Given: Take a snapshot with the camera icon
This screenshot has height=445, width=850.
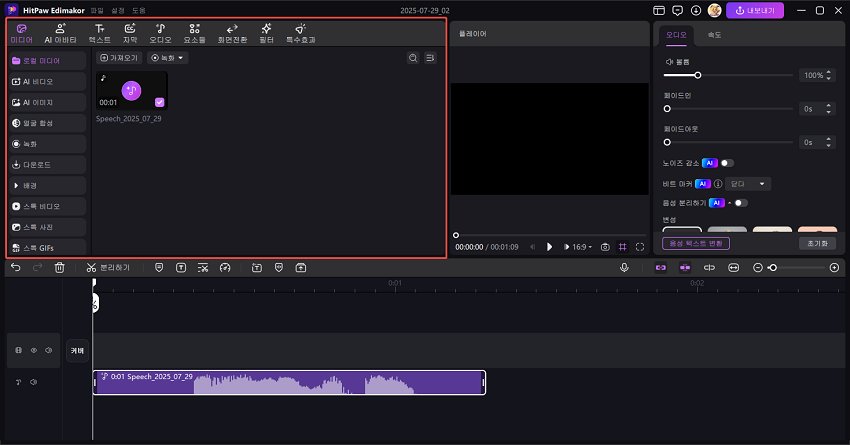Looking at the screenshot, I should [x=604, y=246].
